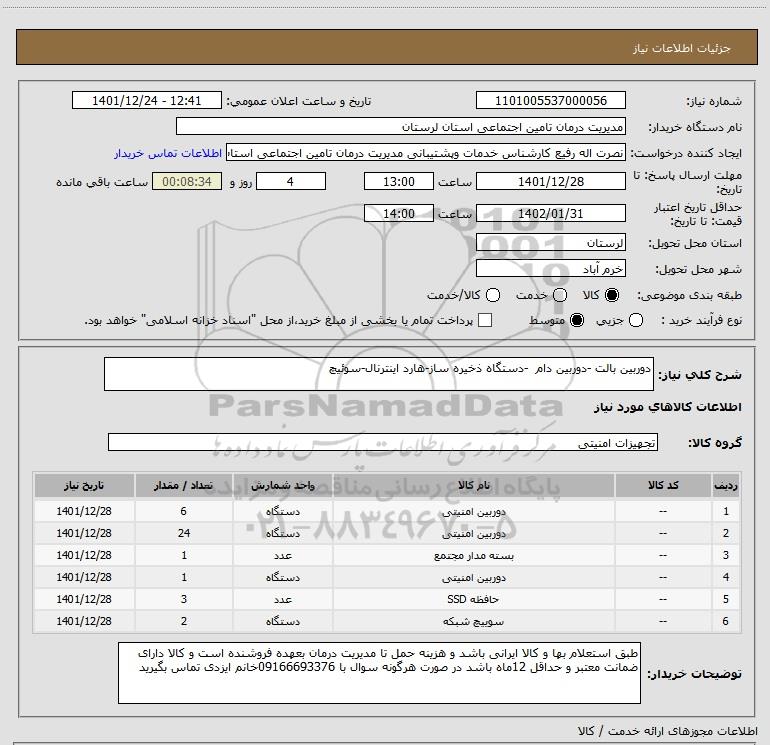
Task: Click the announcement date field 1401/12/24 - 12:41
Action: pyautogui.click(x=147, y=101)
